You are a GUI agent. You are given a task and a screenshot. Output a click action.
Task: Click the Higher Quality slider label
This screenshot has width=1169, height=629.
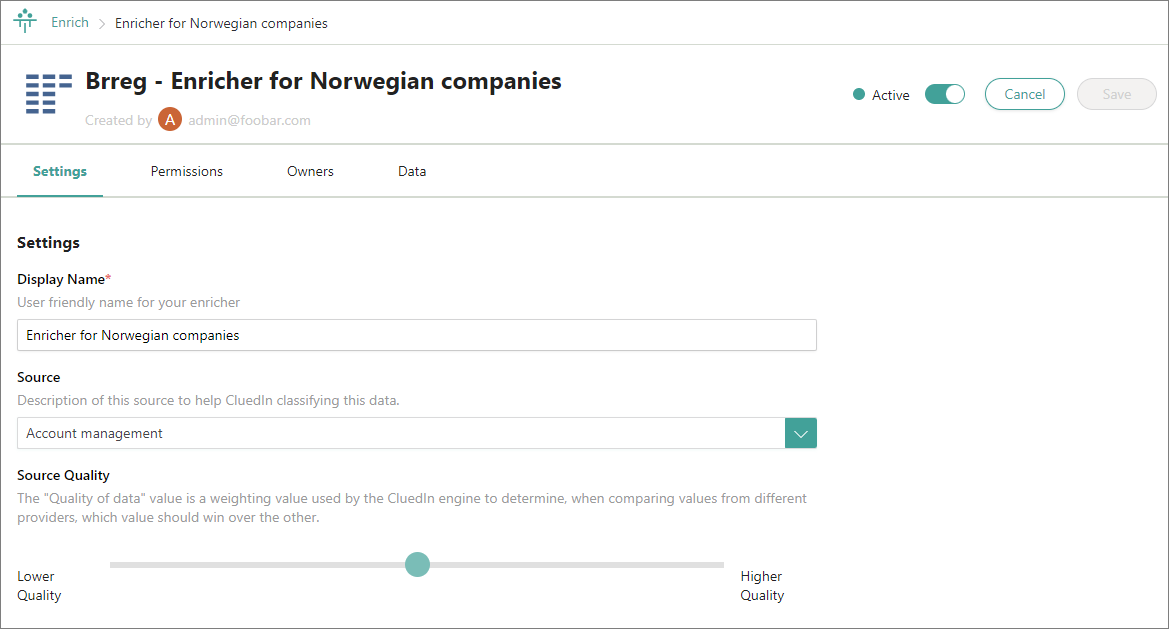[762, 585]
